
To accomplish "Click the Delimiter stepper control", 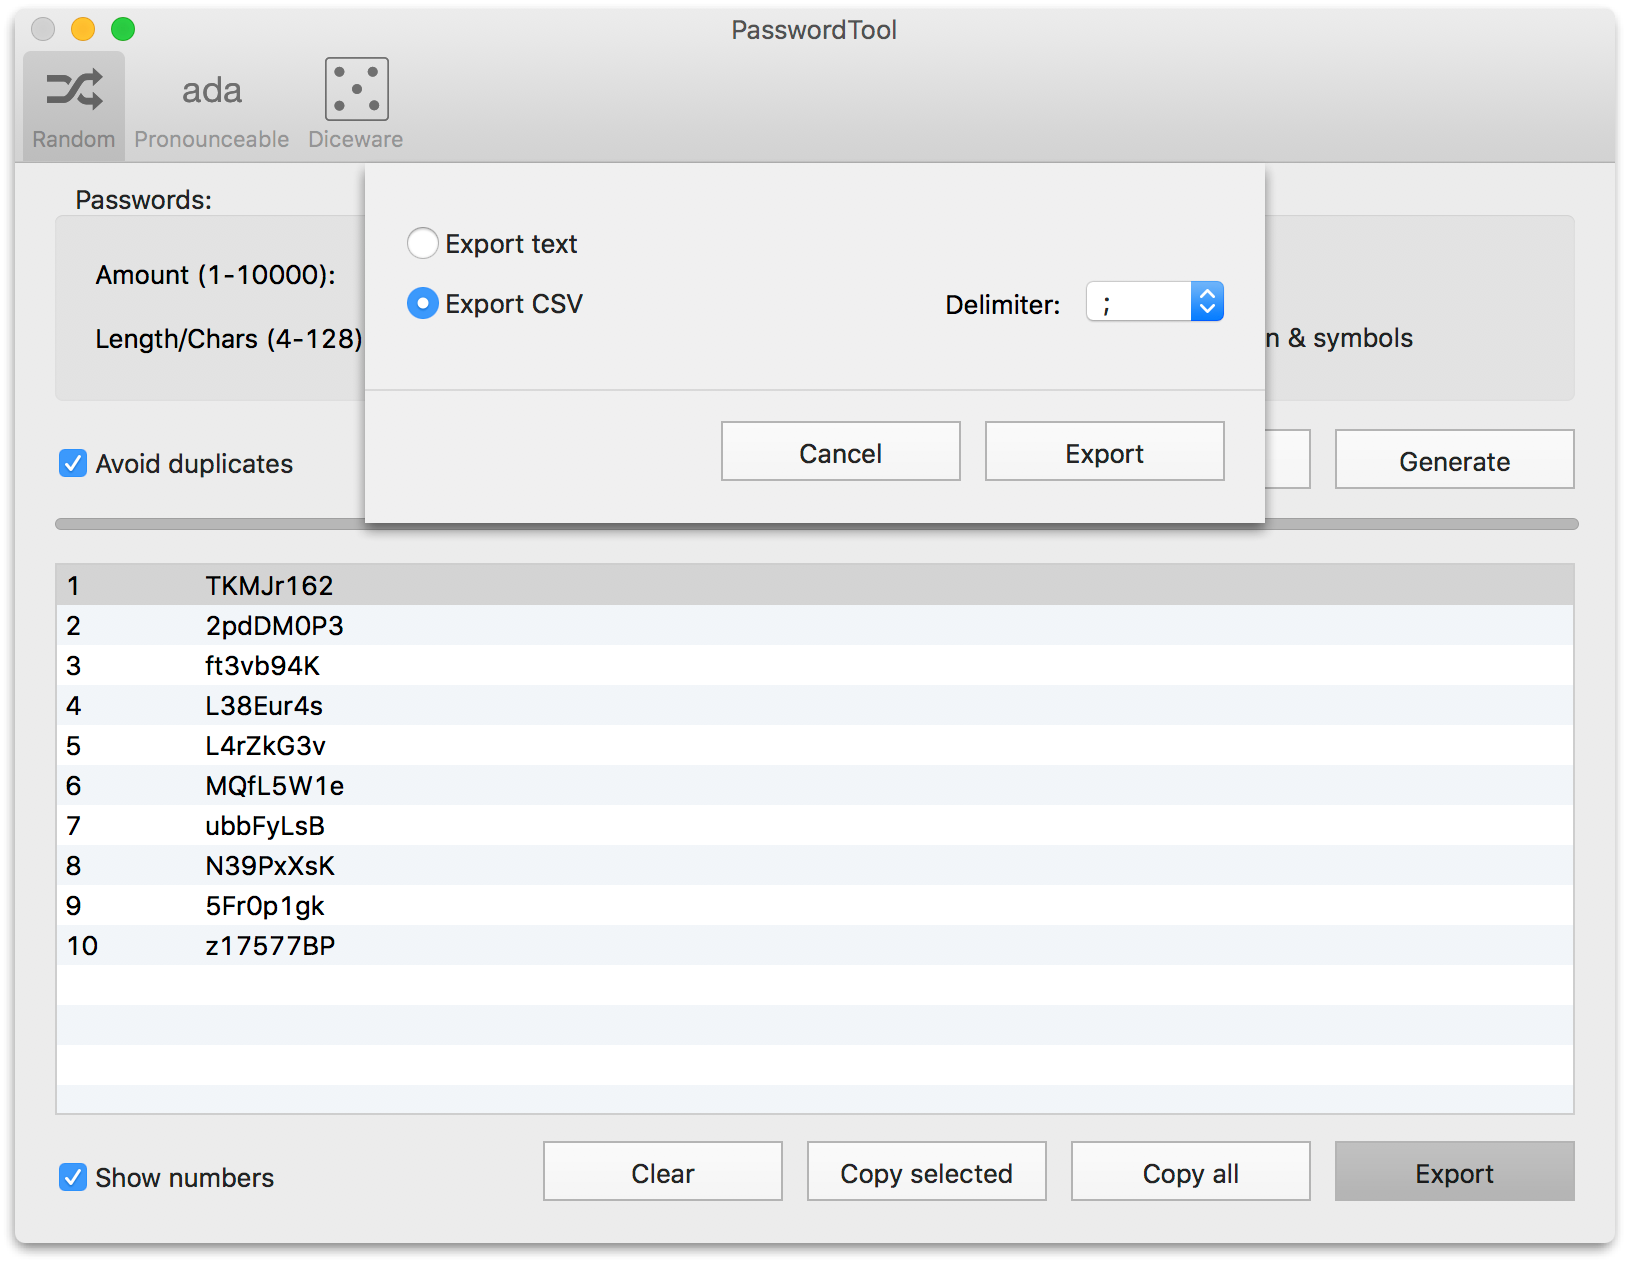I will [1208, 301].
